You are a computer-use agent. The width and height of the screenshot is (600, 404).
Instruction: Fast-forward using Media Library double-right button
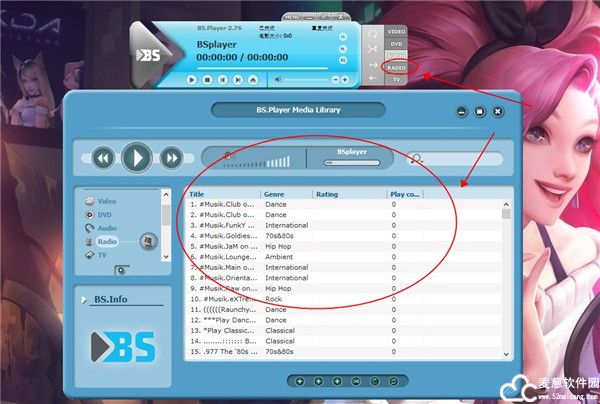click(171, 158)
